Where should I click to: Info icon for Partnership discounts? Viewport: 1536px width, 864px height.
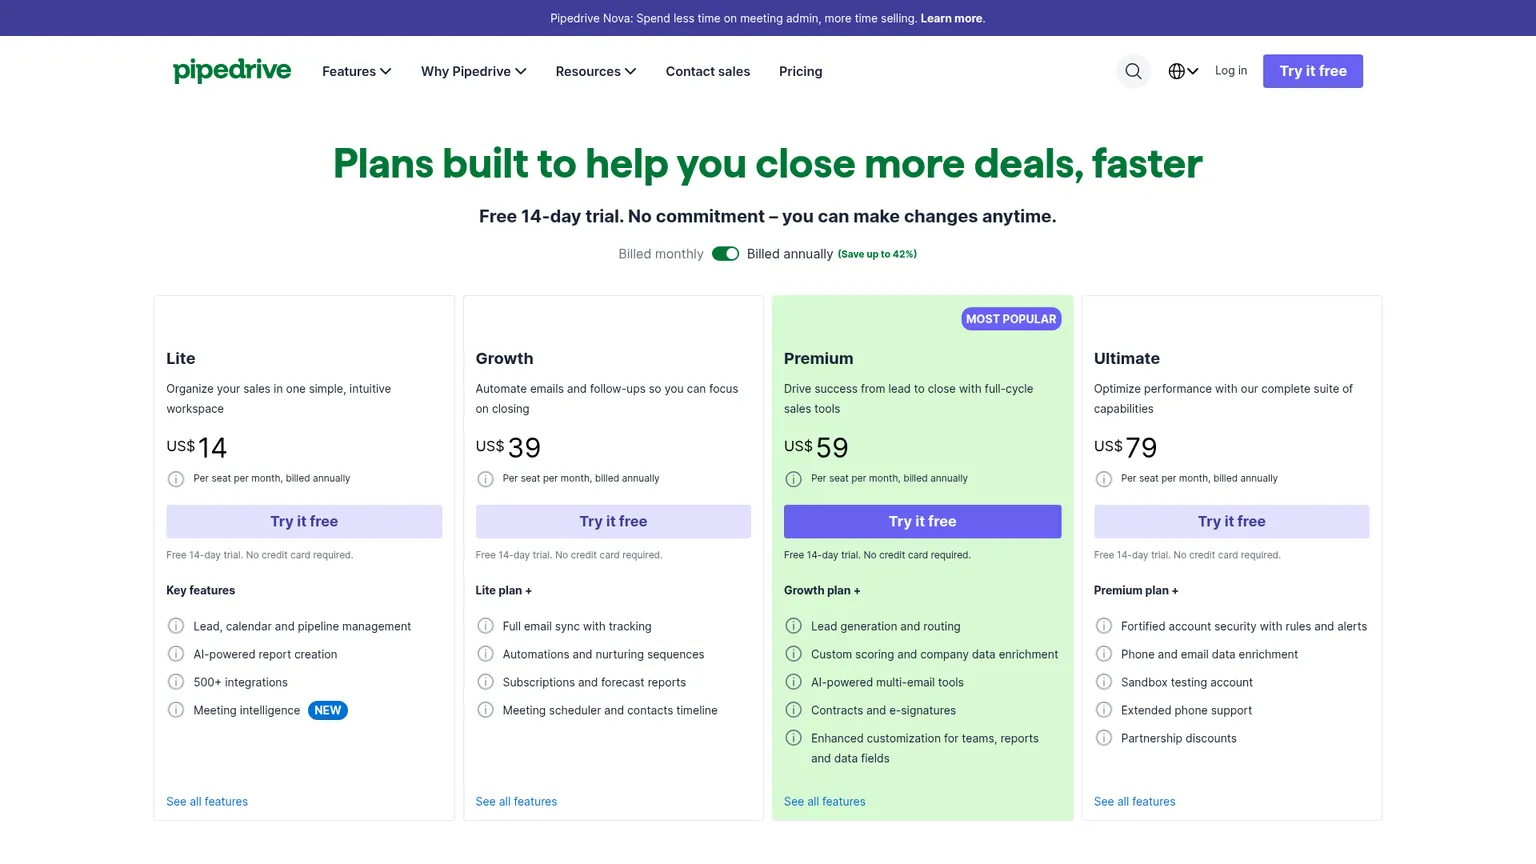(x=1104, y=738)
